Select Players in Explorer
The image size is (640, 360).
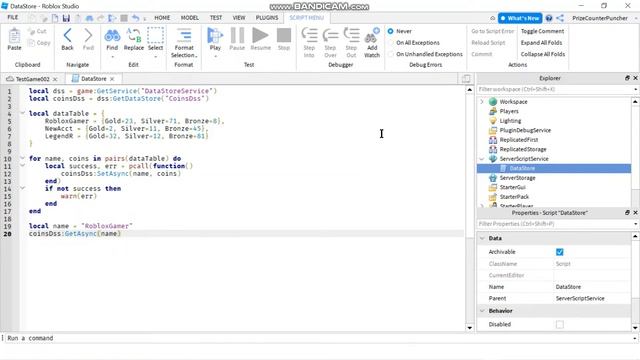509,111
